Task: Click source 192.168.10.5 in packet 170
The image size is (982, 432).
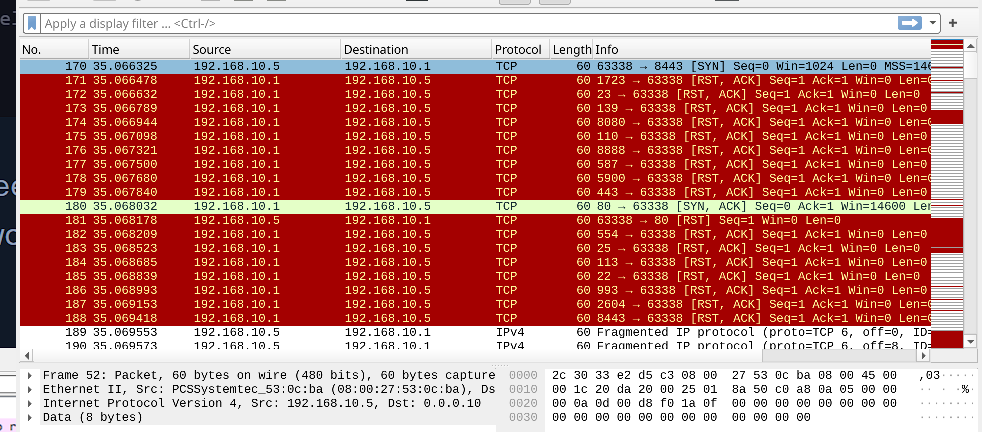Action: click(x=237, y=66)
